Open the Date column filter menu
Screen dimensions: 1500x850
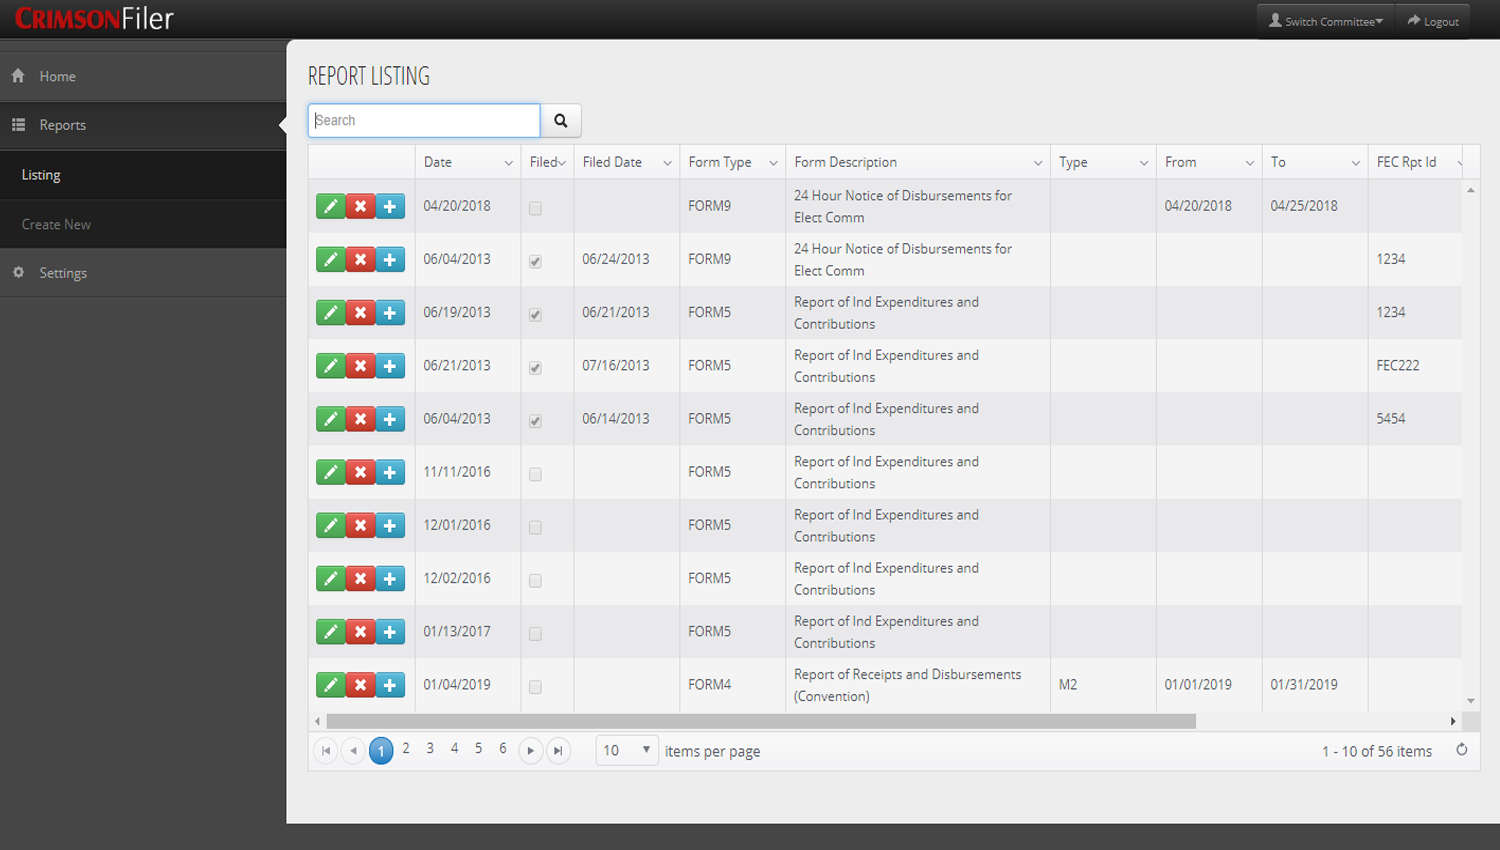(x=508, y=163)
